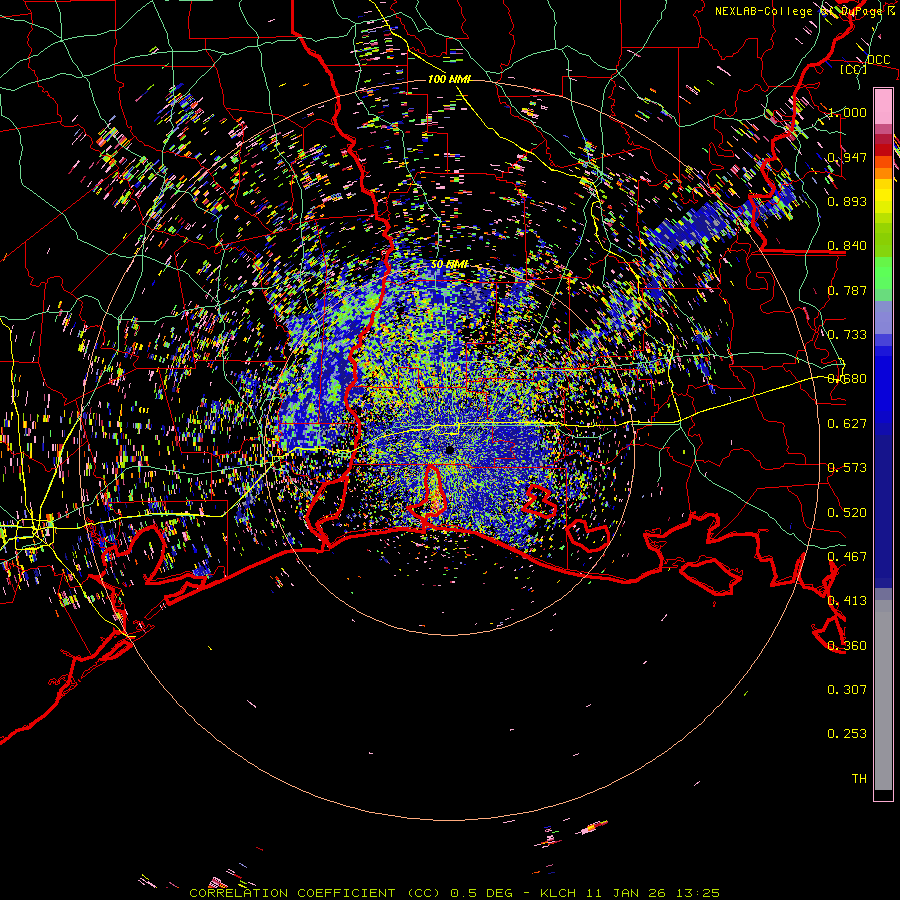Select the 0.733 color scale value

pos(847,335)
